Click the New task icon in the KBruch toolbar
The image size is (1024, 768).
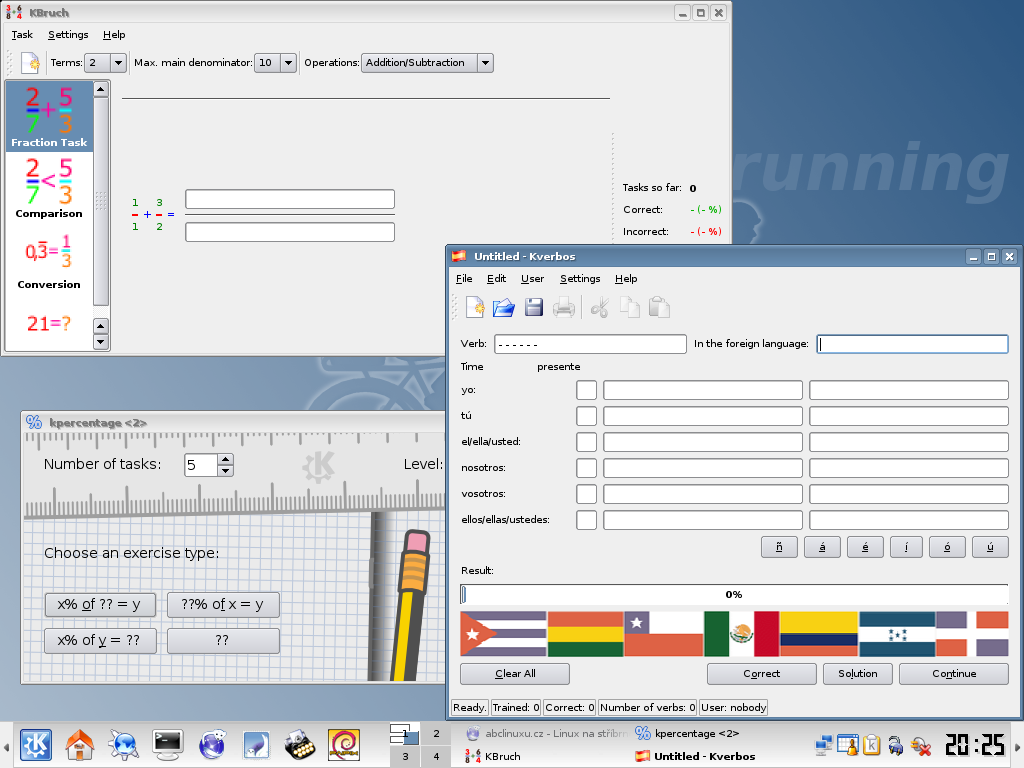[31, 63]
